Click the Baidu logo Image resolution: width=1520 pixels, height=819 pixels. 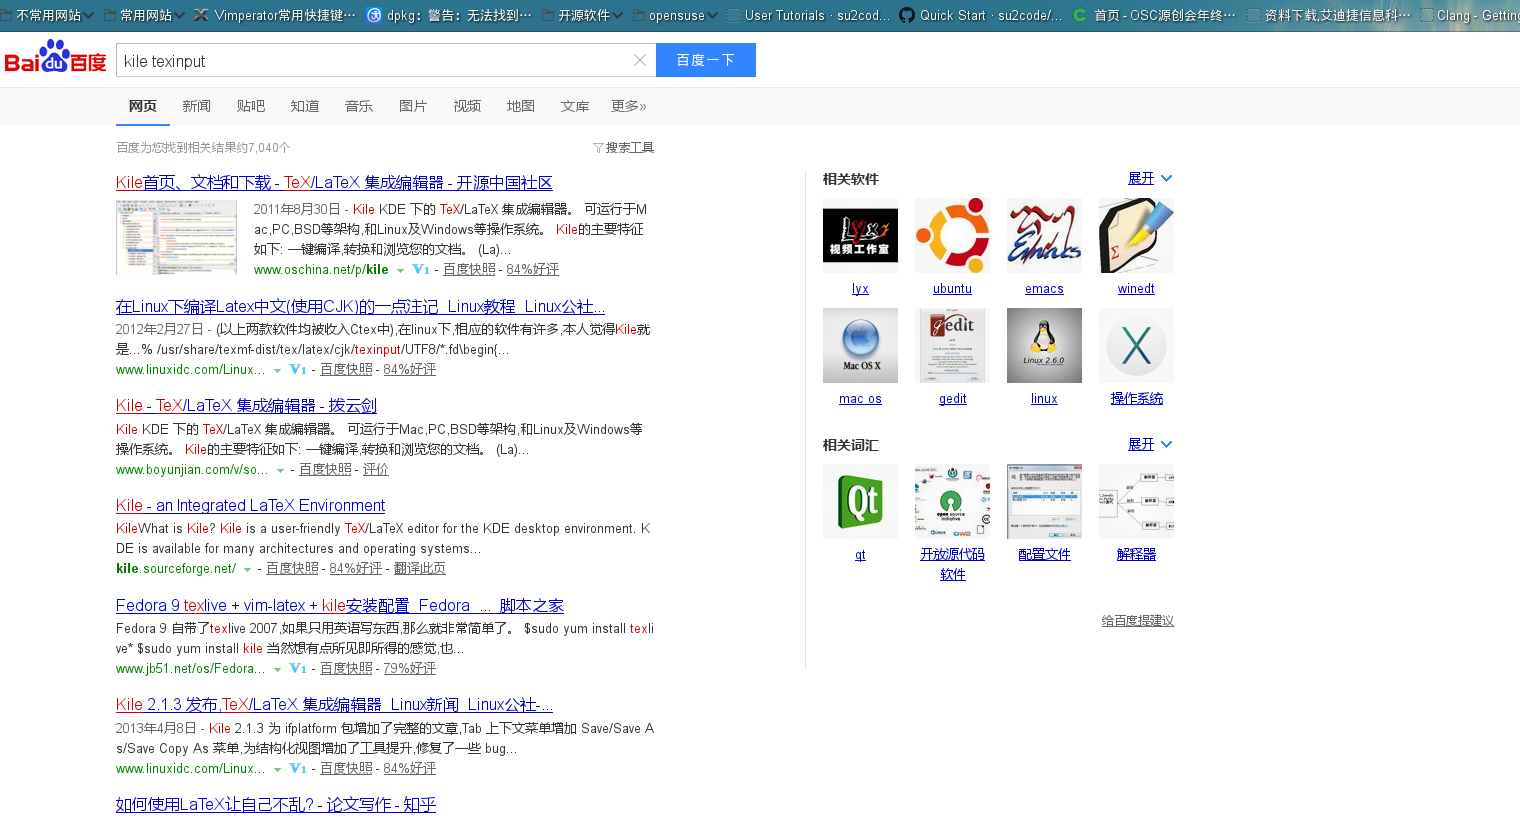point(55,58)
